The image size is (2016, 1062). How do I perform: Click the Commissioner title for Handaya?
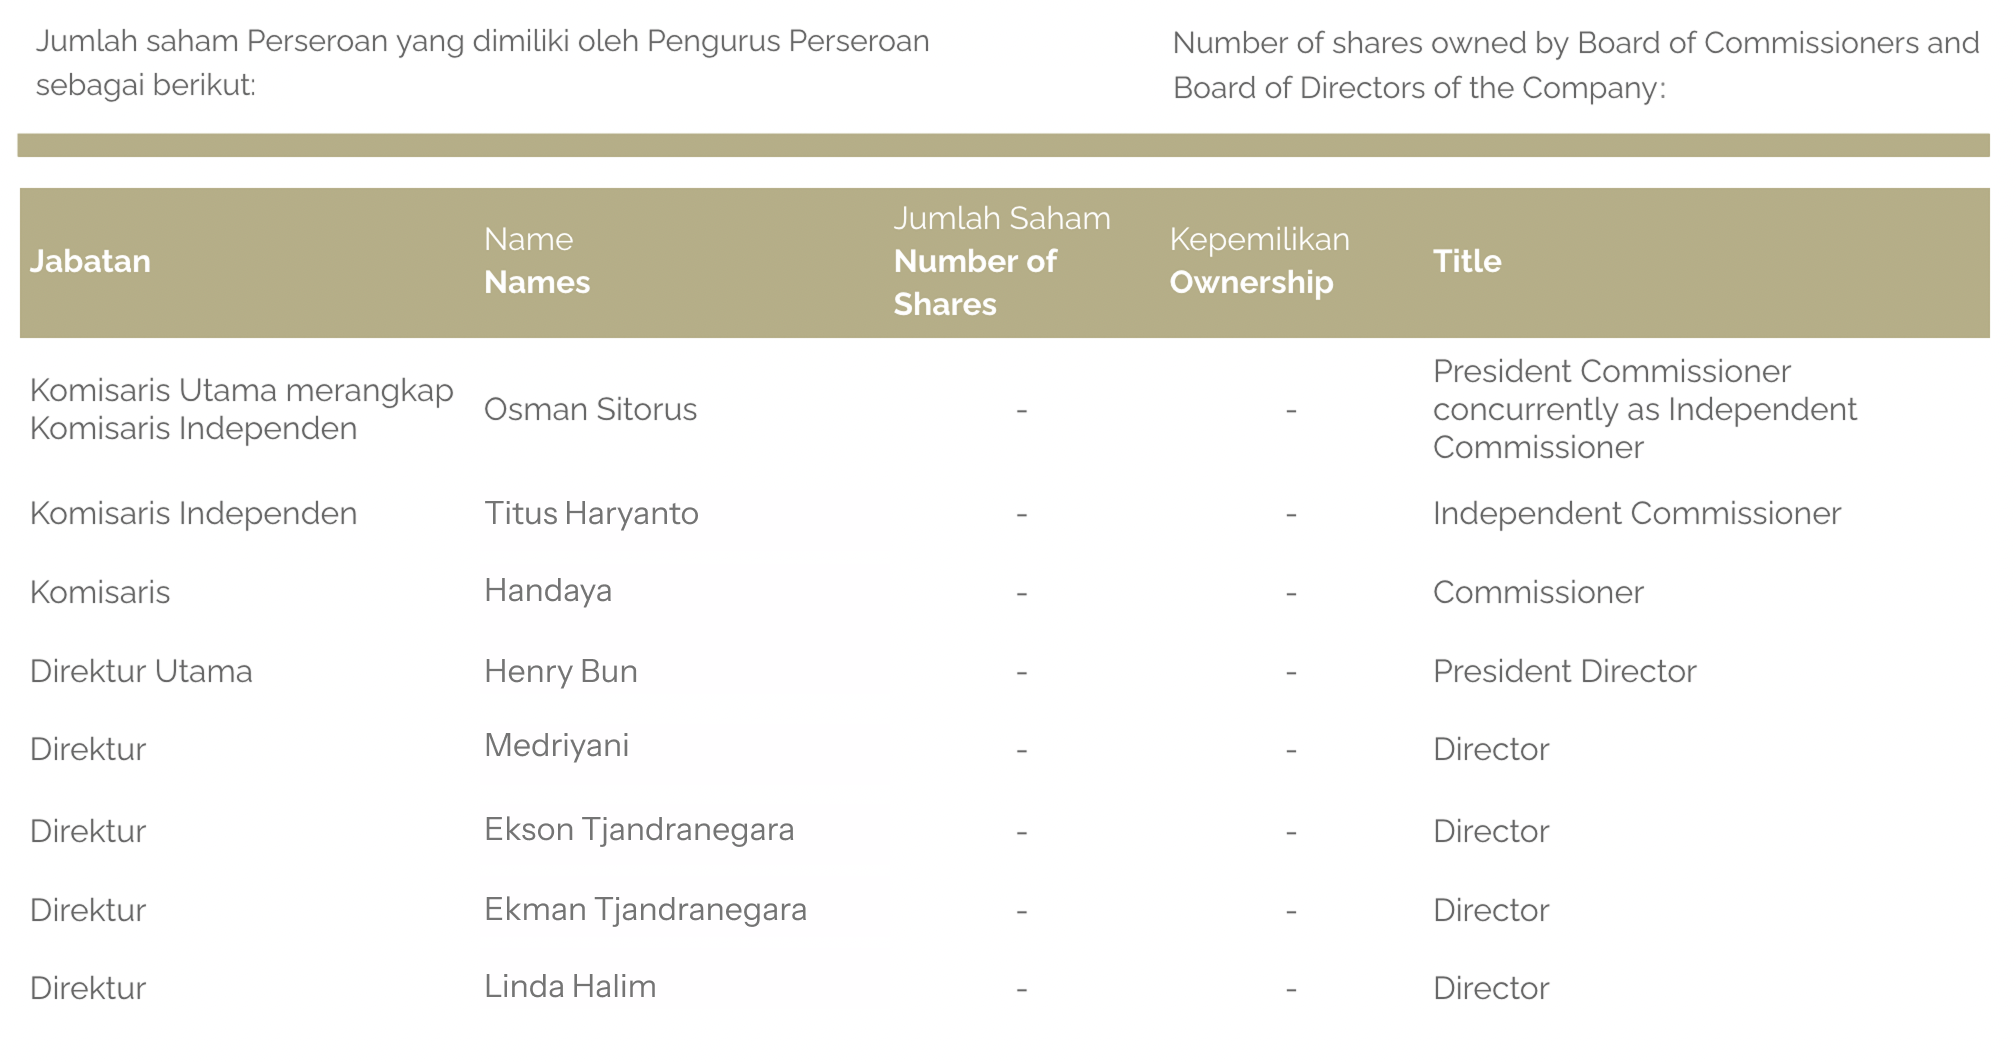coord(1538,592)
